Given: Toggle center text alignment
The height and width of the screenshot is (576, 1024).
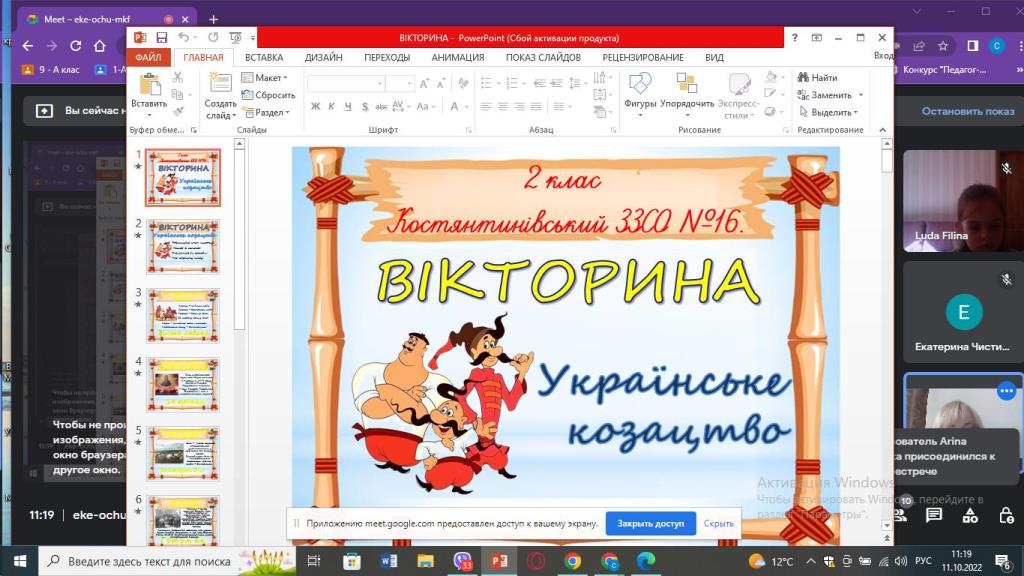Looking at the screenshot, I should [503, 106].
